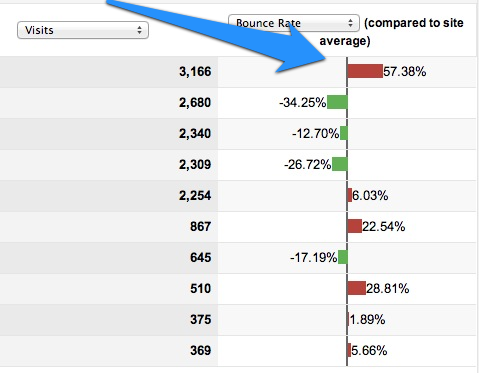Screen dimensions: 479x373
Task: Click the 2,680 visits value
Action: tap(195, 102)
